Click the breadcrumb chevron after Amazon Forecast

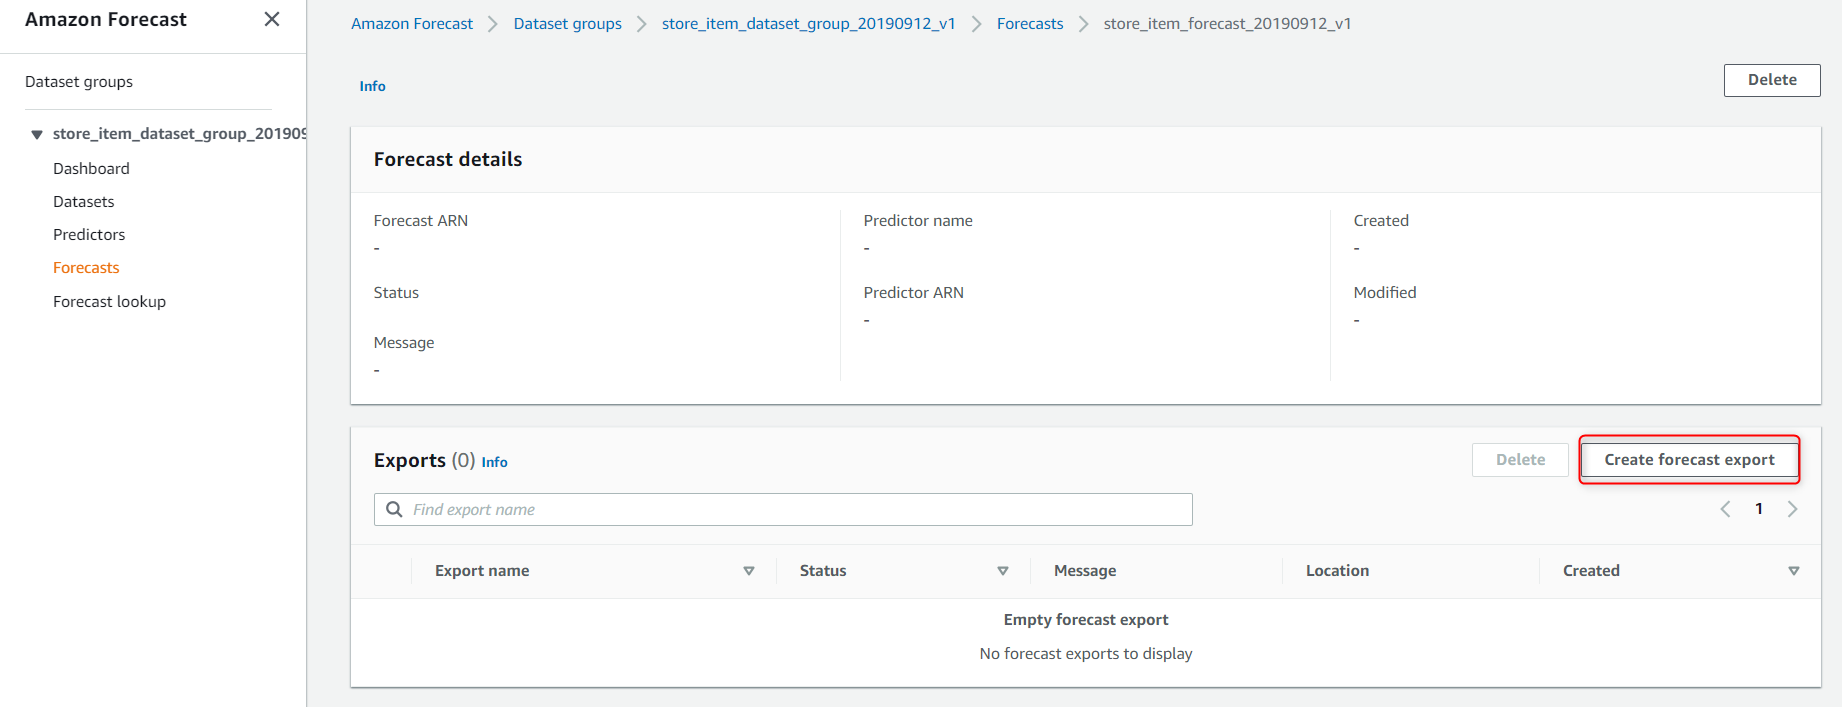493,24
